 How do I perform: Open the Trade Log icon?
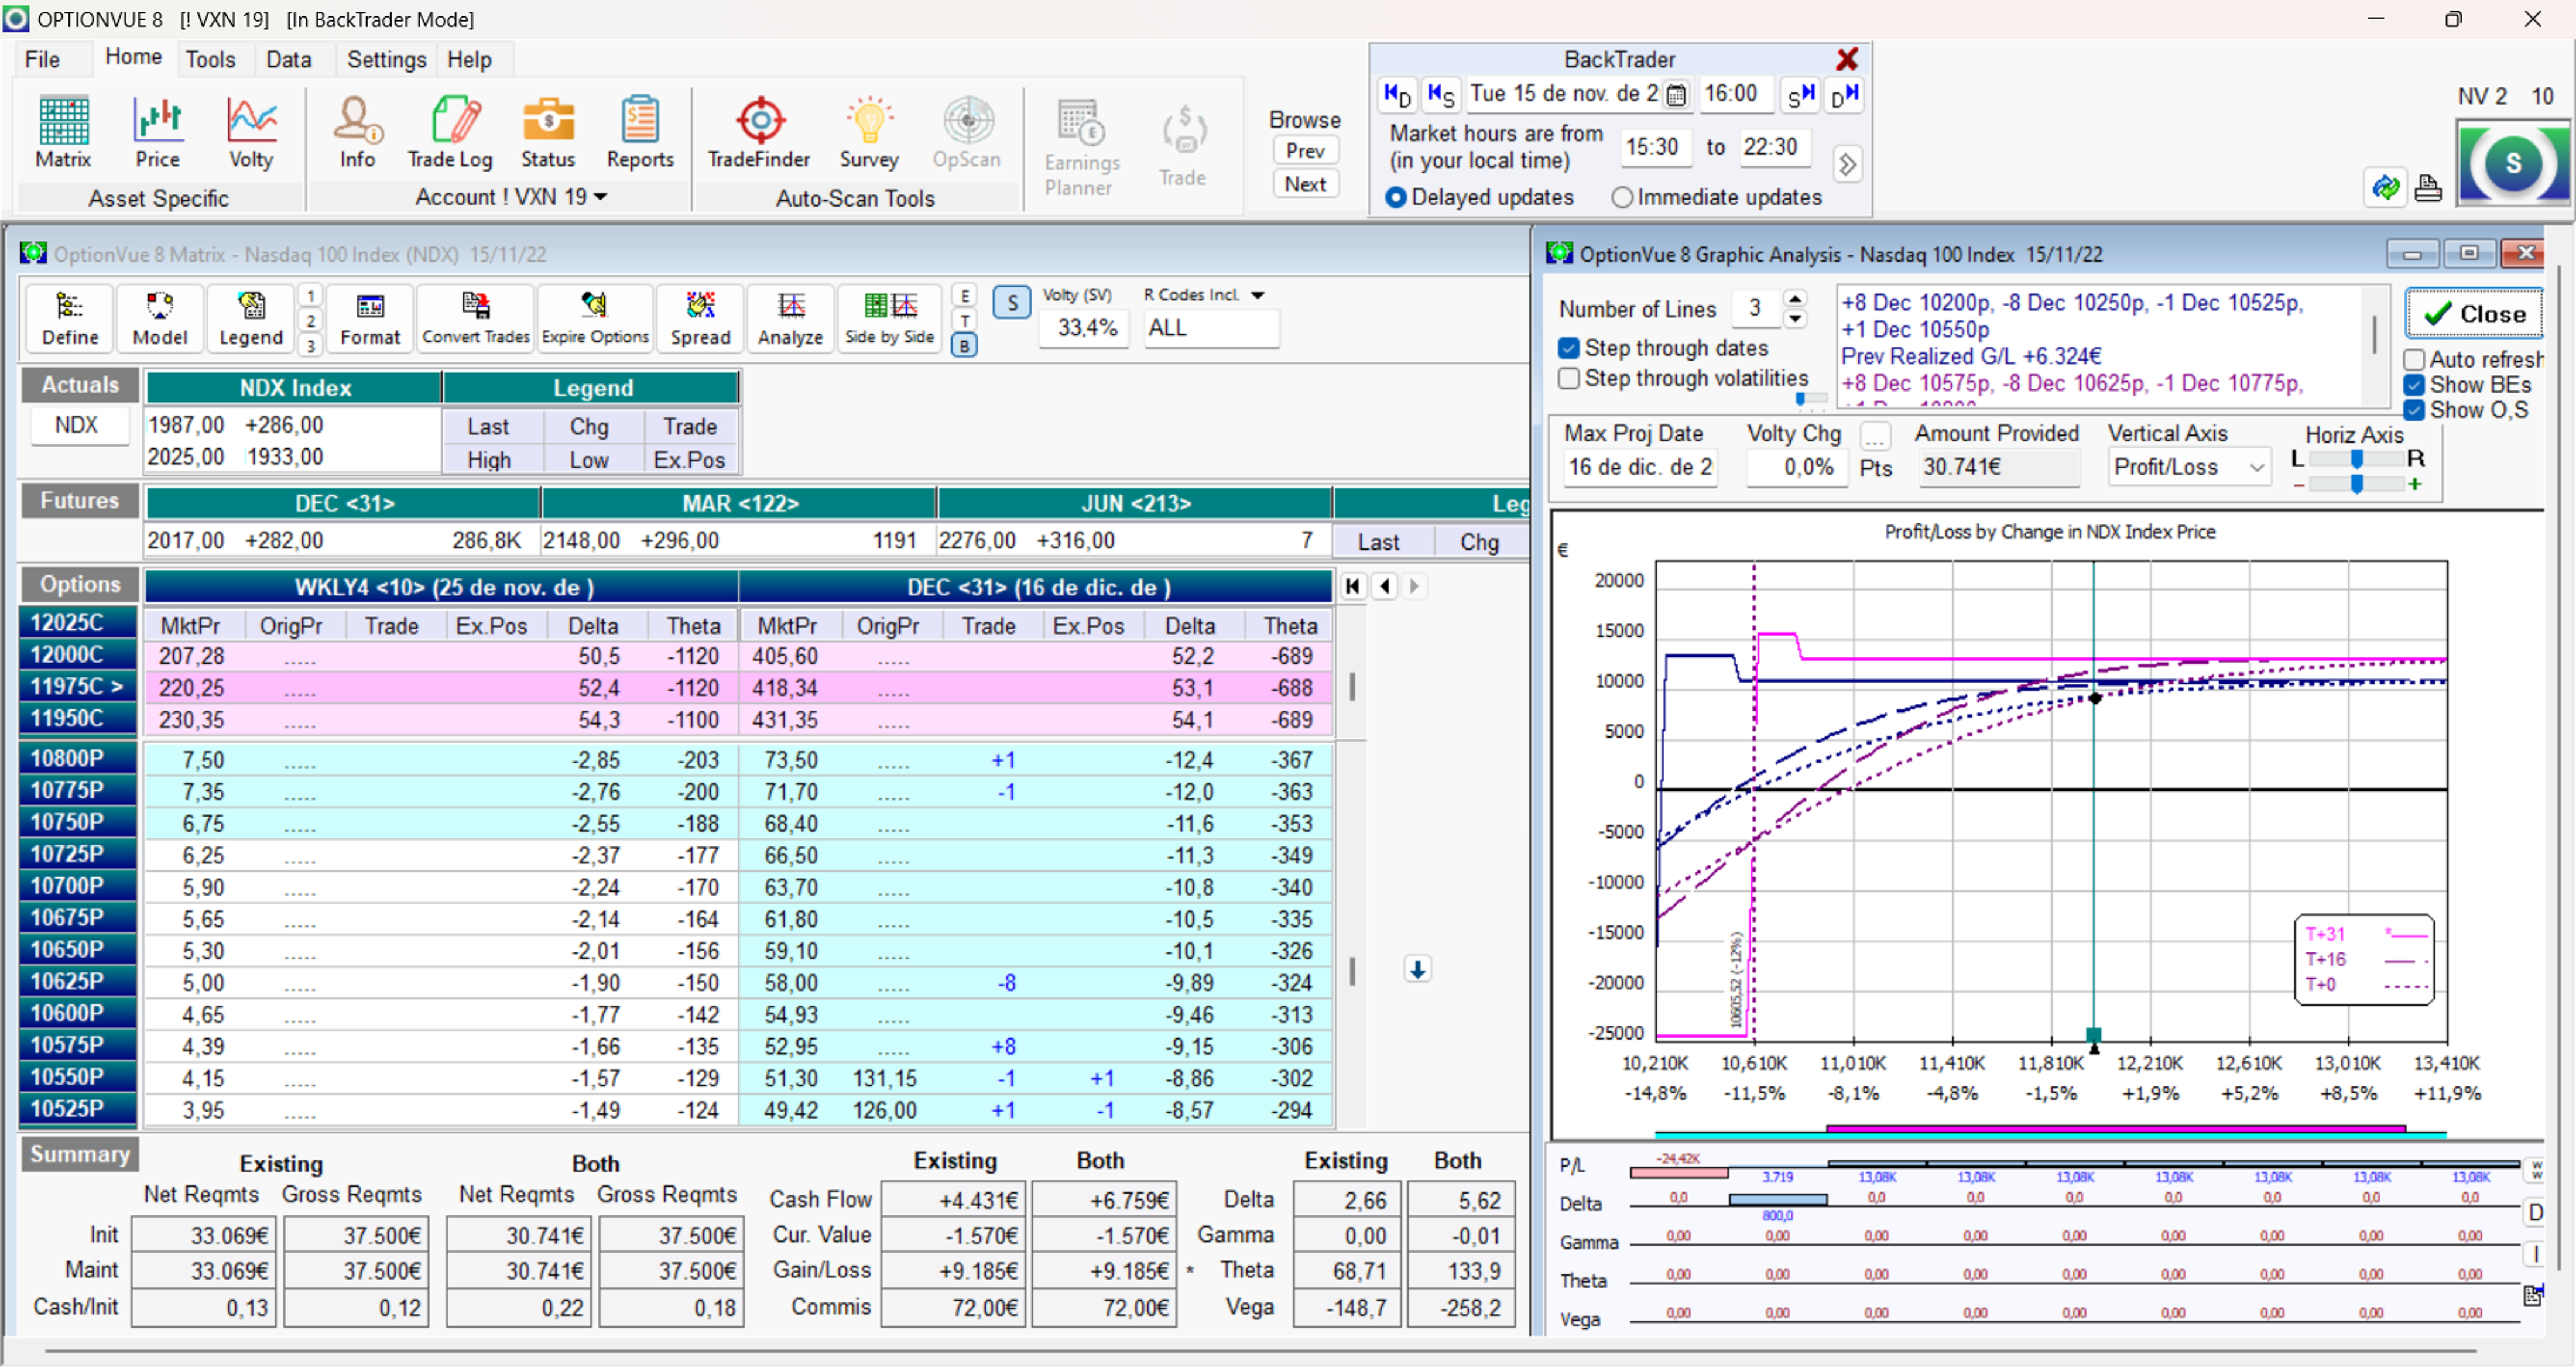[x=450, y=133]
